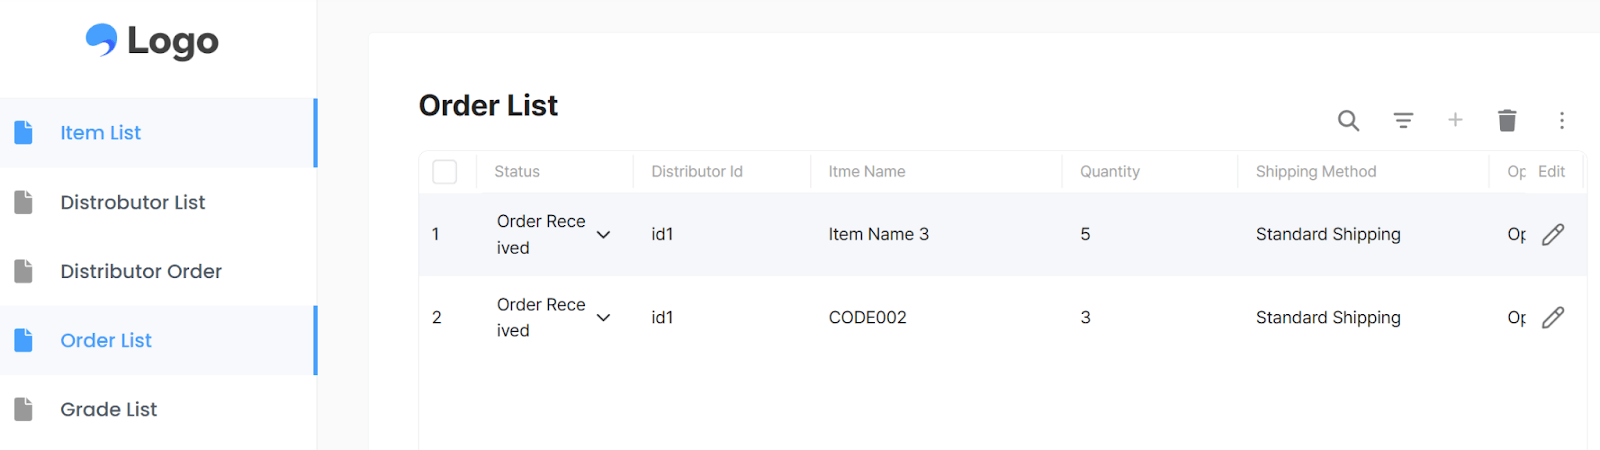Sort by the Status column header

517,172
